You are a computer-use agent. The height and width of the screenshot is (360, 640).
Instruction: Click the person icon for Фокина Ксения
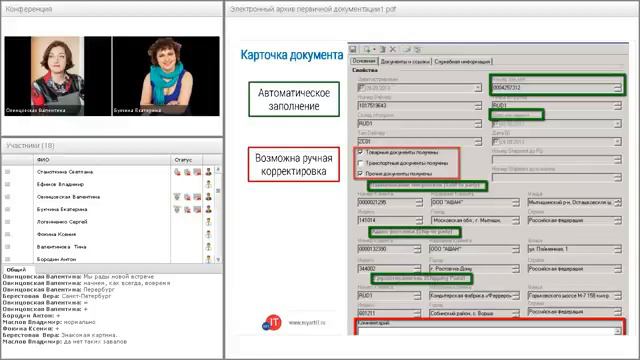(x=209, y=234)
